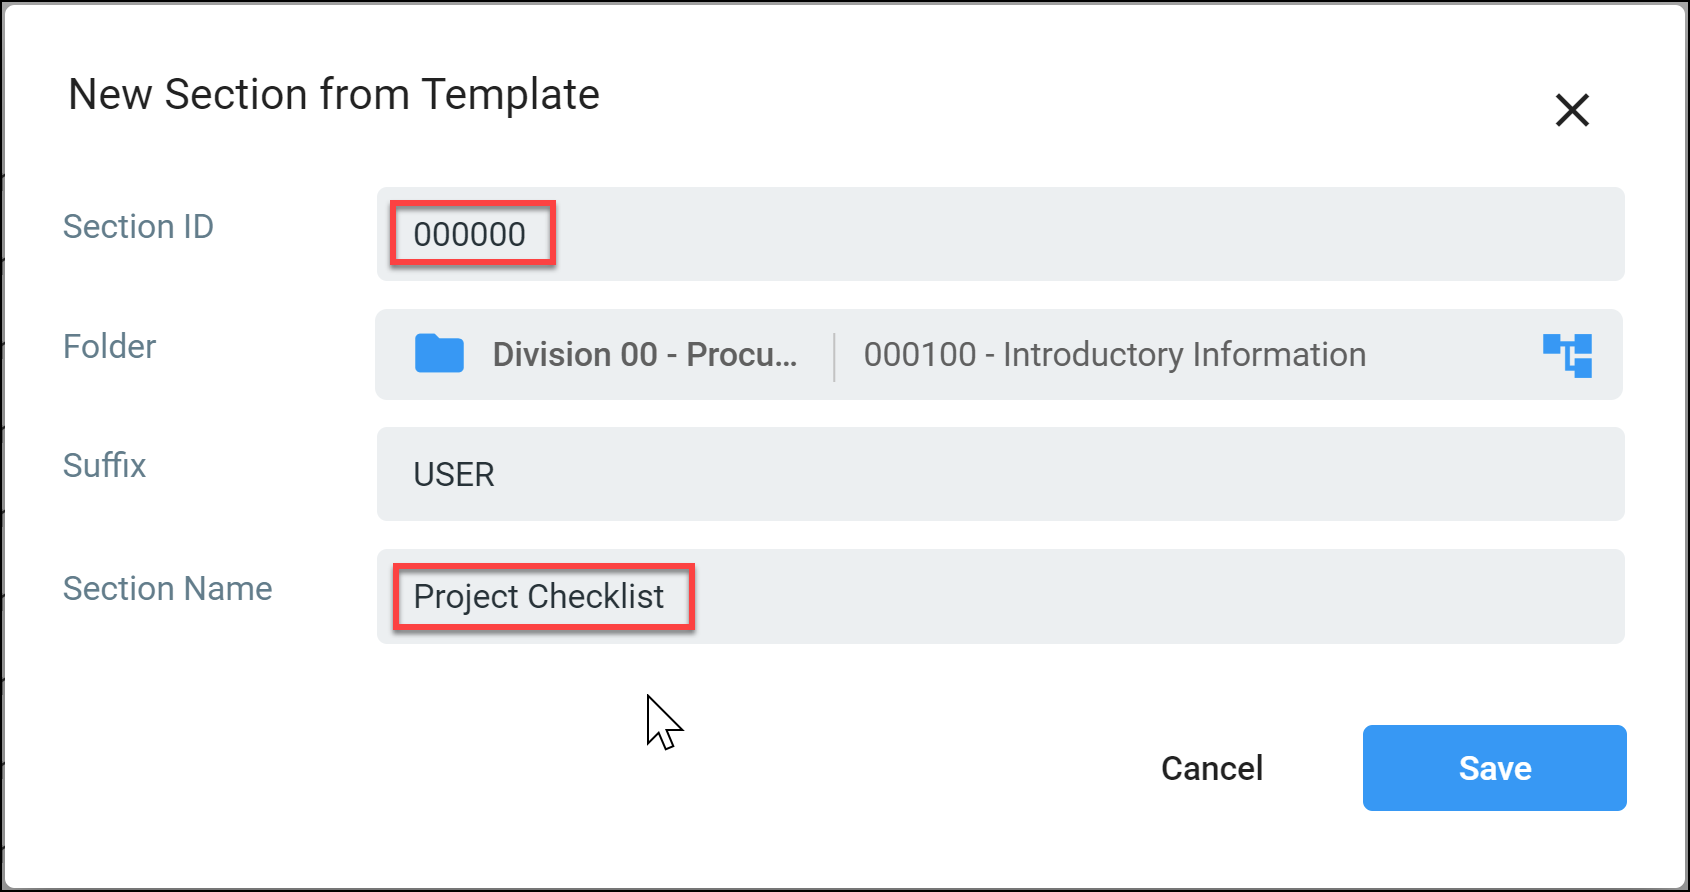Place cursor in the 000000 text

click(470, 234)
